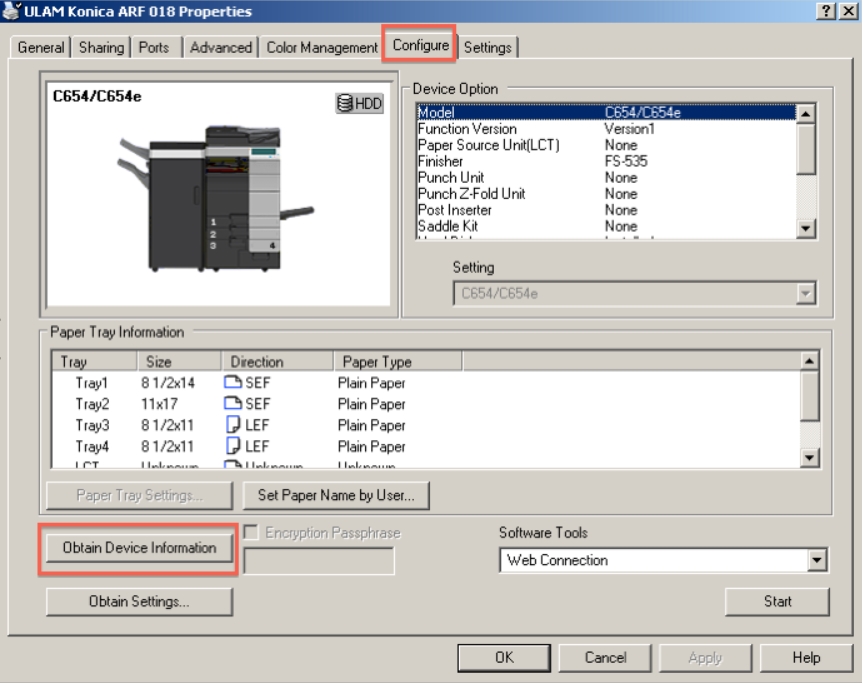The width and height of the screenshot is (862, 683).
Task: Click the printer icon in the title bar
Action: [11, 11]
